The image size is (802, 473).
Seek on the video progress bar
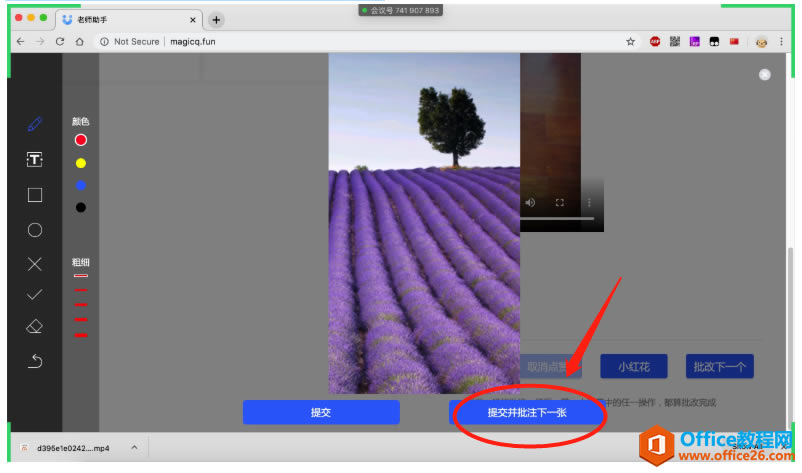pyautogui.click(x=557, y=218)
